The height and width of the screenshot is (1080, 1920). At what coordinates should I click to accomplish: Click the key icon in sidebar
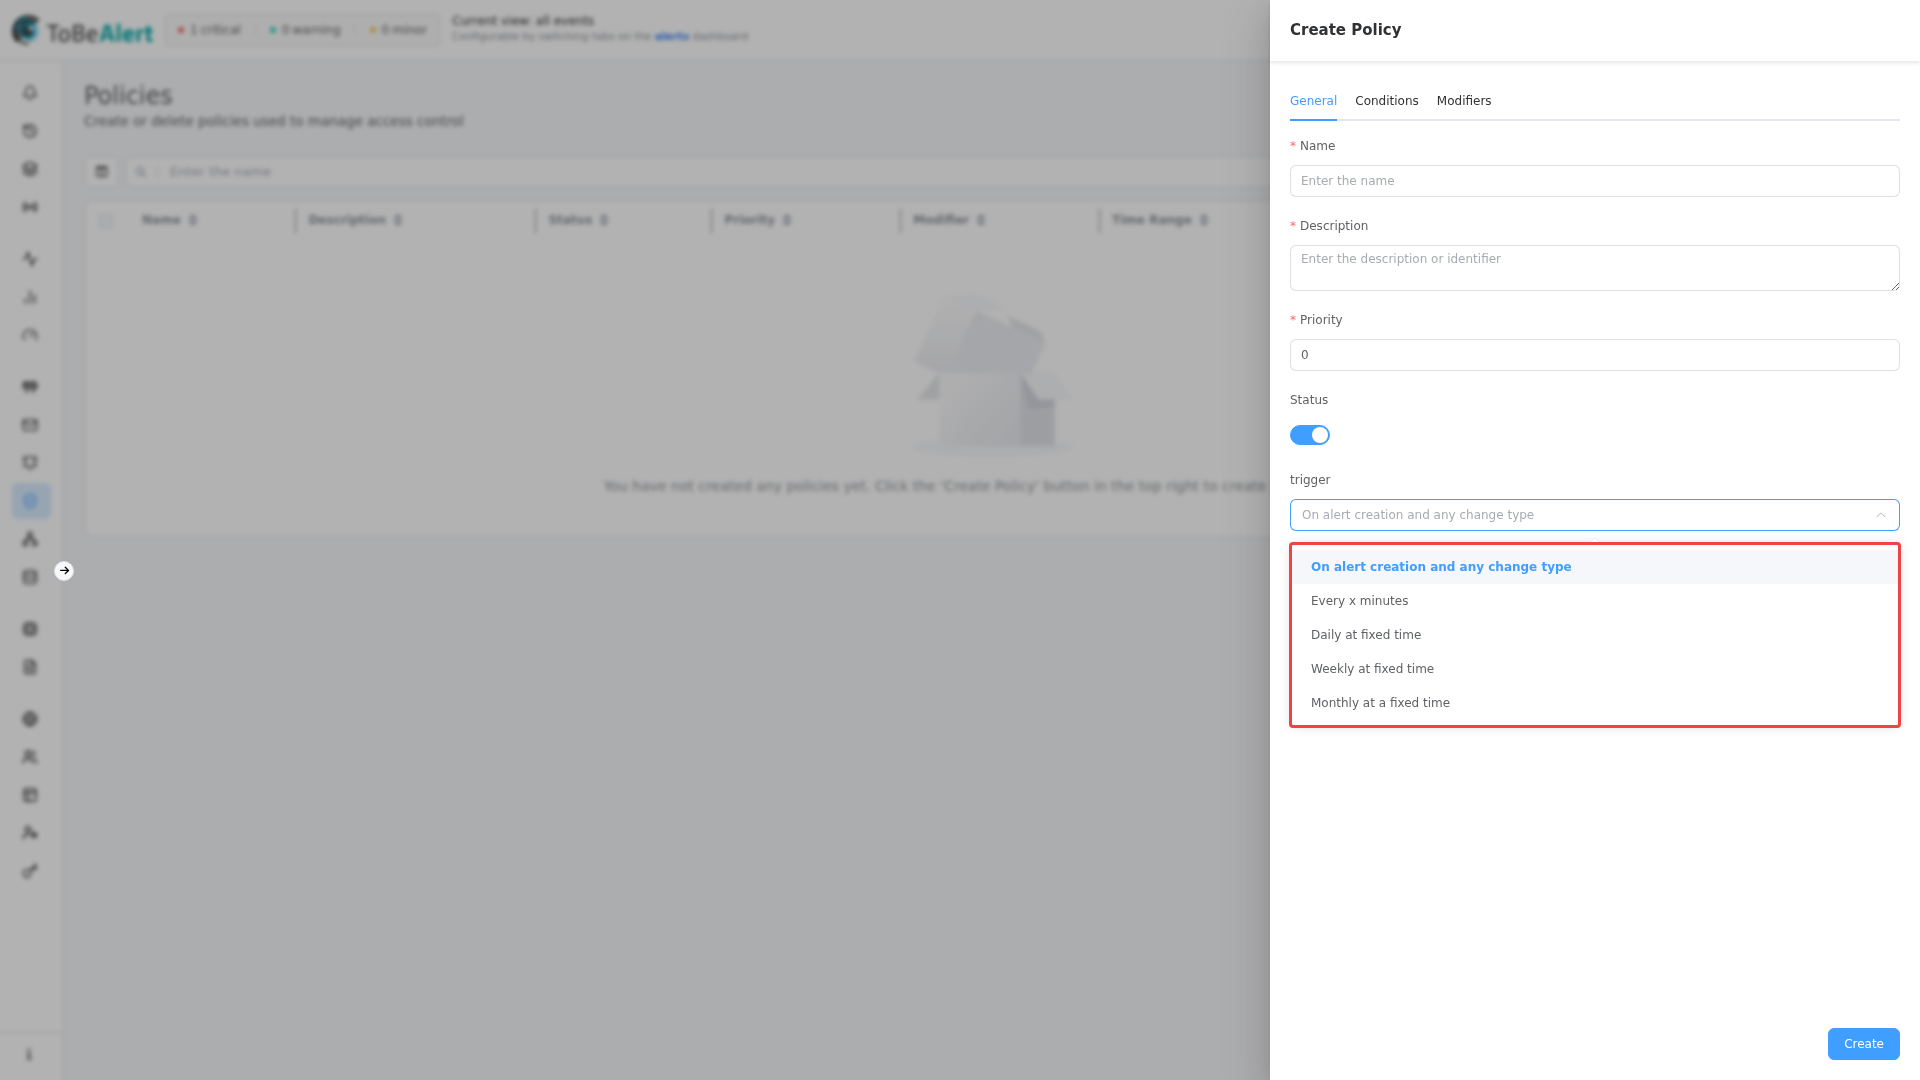[x=30, y=871]
